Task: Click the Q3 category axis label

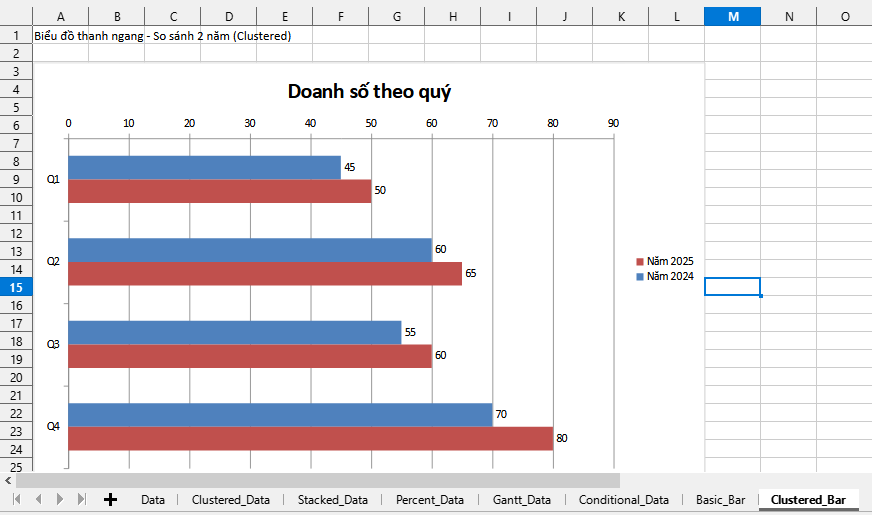Action: (x=53, y=344)
